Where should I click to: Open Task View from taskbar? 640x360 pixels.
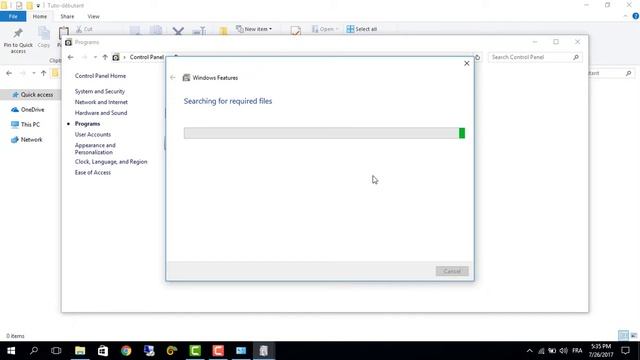[x=56, y=351]
